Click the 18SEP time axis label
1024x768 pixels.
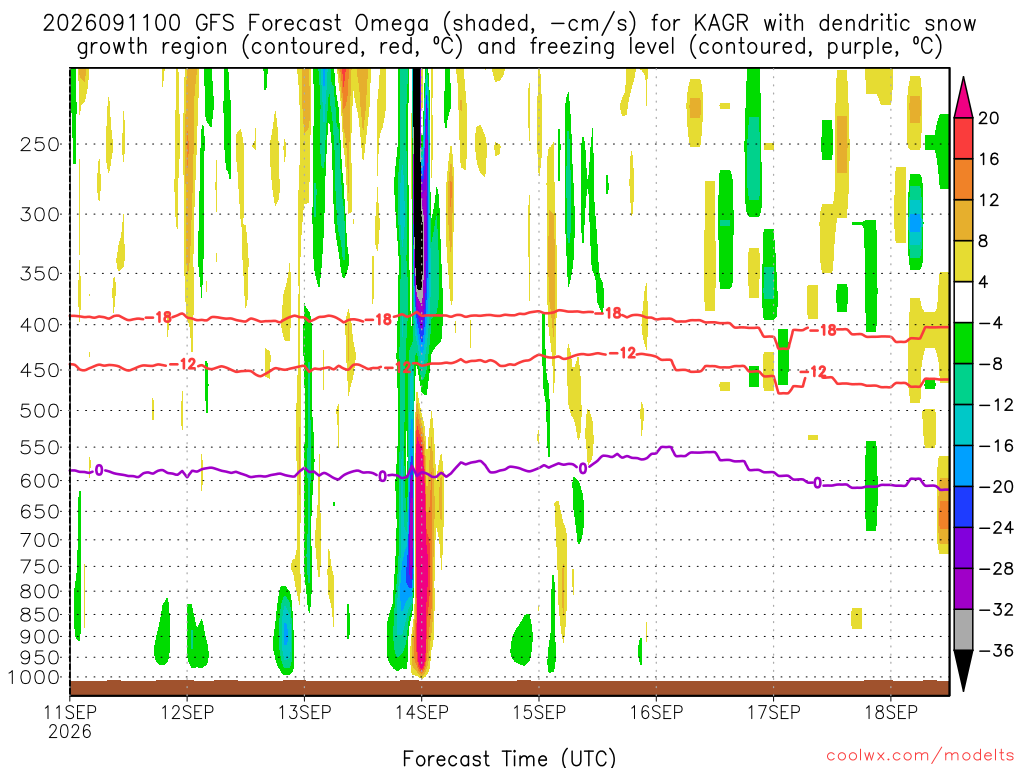(891, 712)
